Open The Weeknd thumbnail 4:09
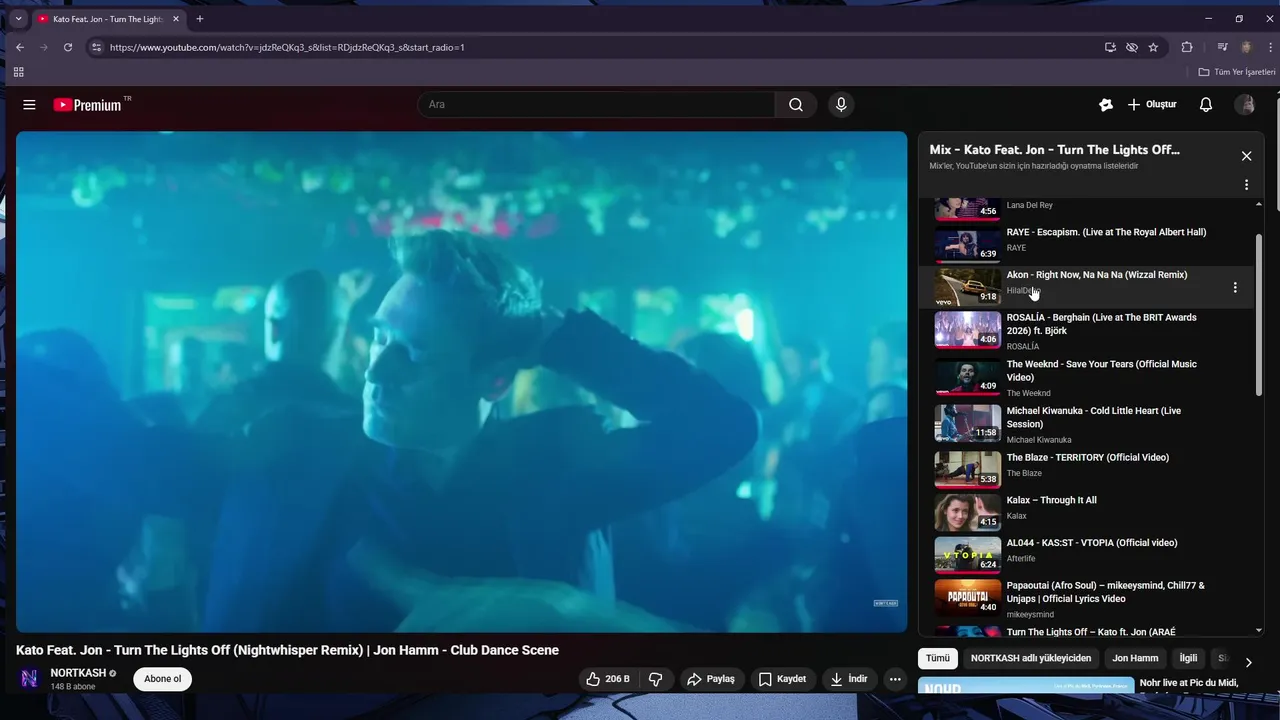The width and height of the screenshot is (1280, 720). click(x=967, y=377)
